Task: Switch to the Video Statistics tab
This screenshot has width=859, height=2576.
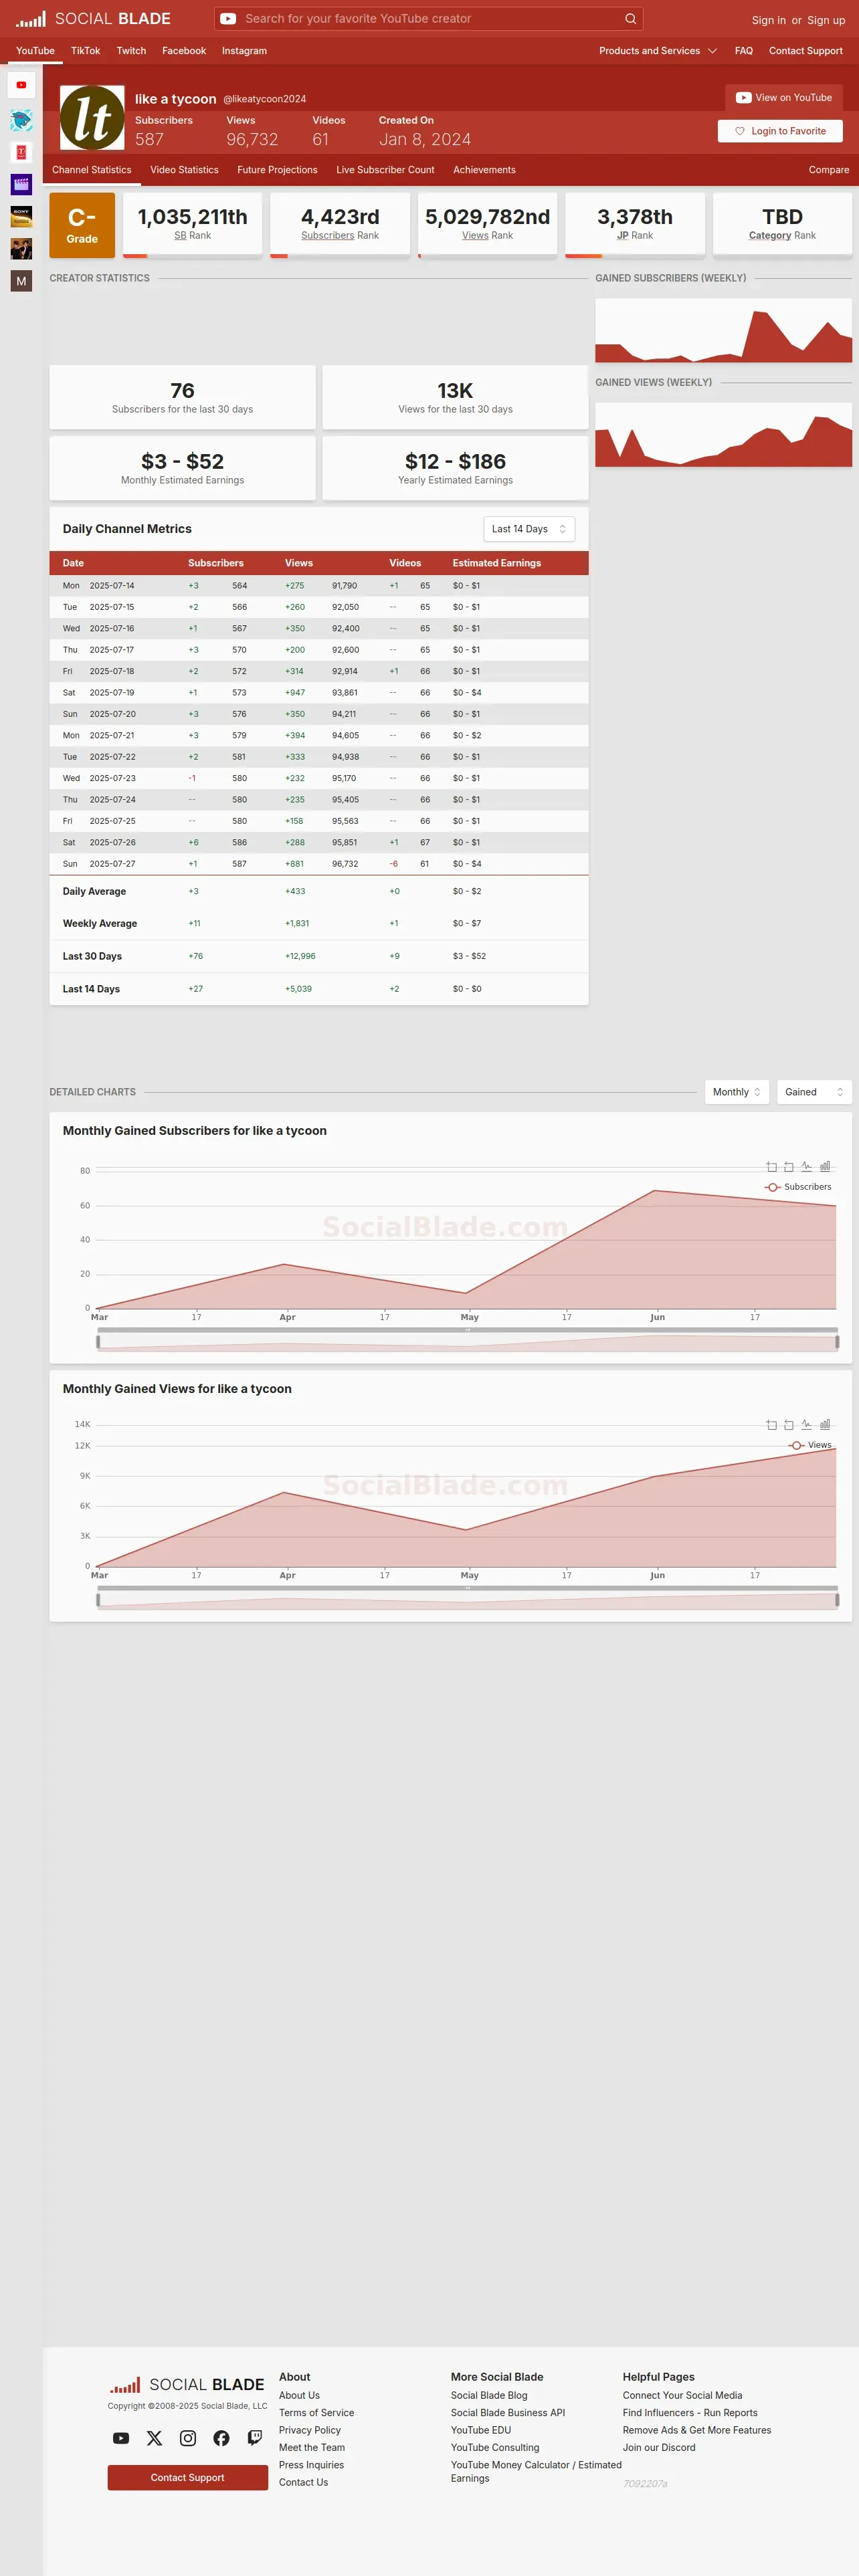Action: (x=184, y=170)
